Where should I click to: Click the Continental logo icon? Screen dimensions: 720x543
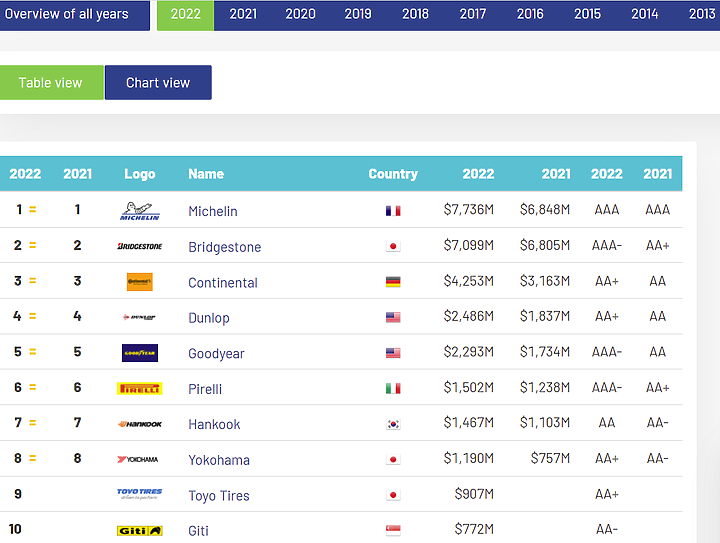coord(139,282)
